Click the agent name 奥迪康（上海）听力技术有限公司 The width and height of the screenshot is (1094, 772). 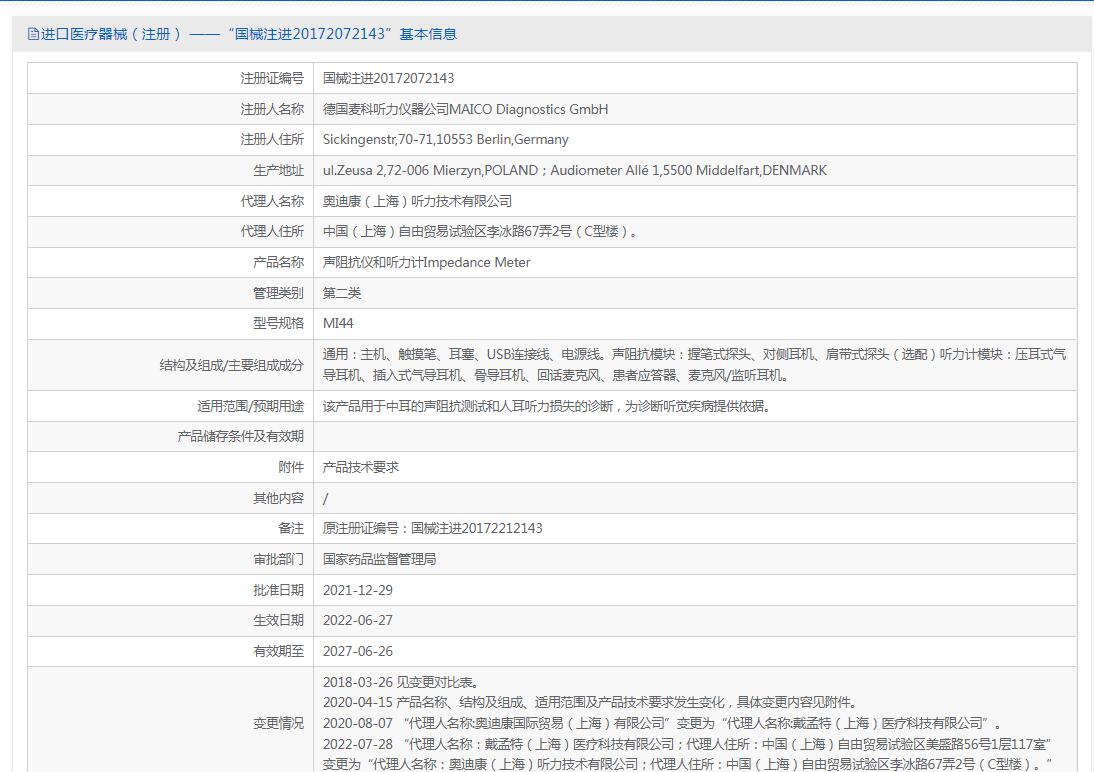pyautogui.click(x=417, y=201)
